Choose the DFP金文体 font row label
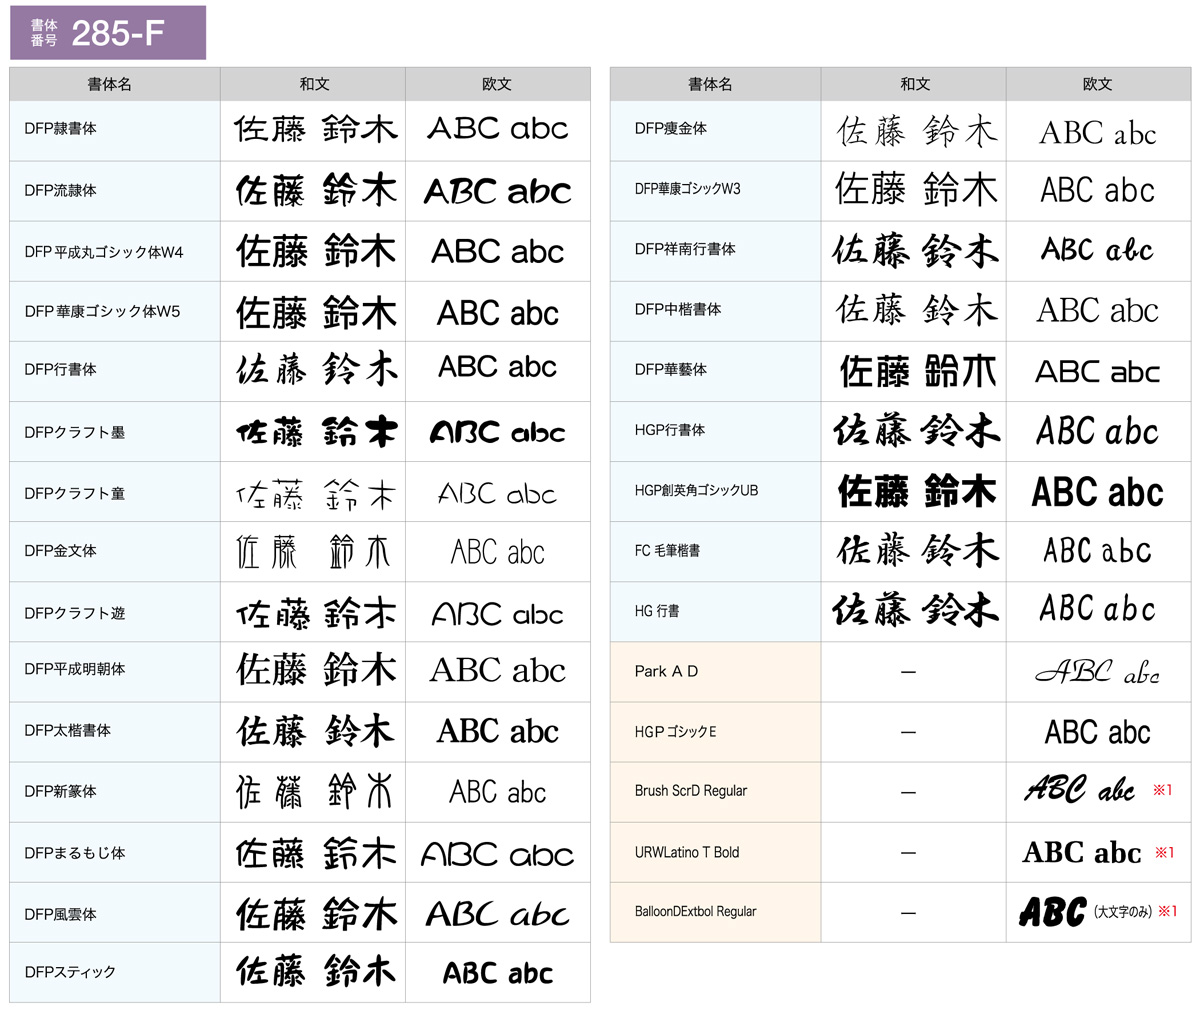 61,551
